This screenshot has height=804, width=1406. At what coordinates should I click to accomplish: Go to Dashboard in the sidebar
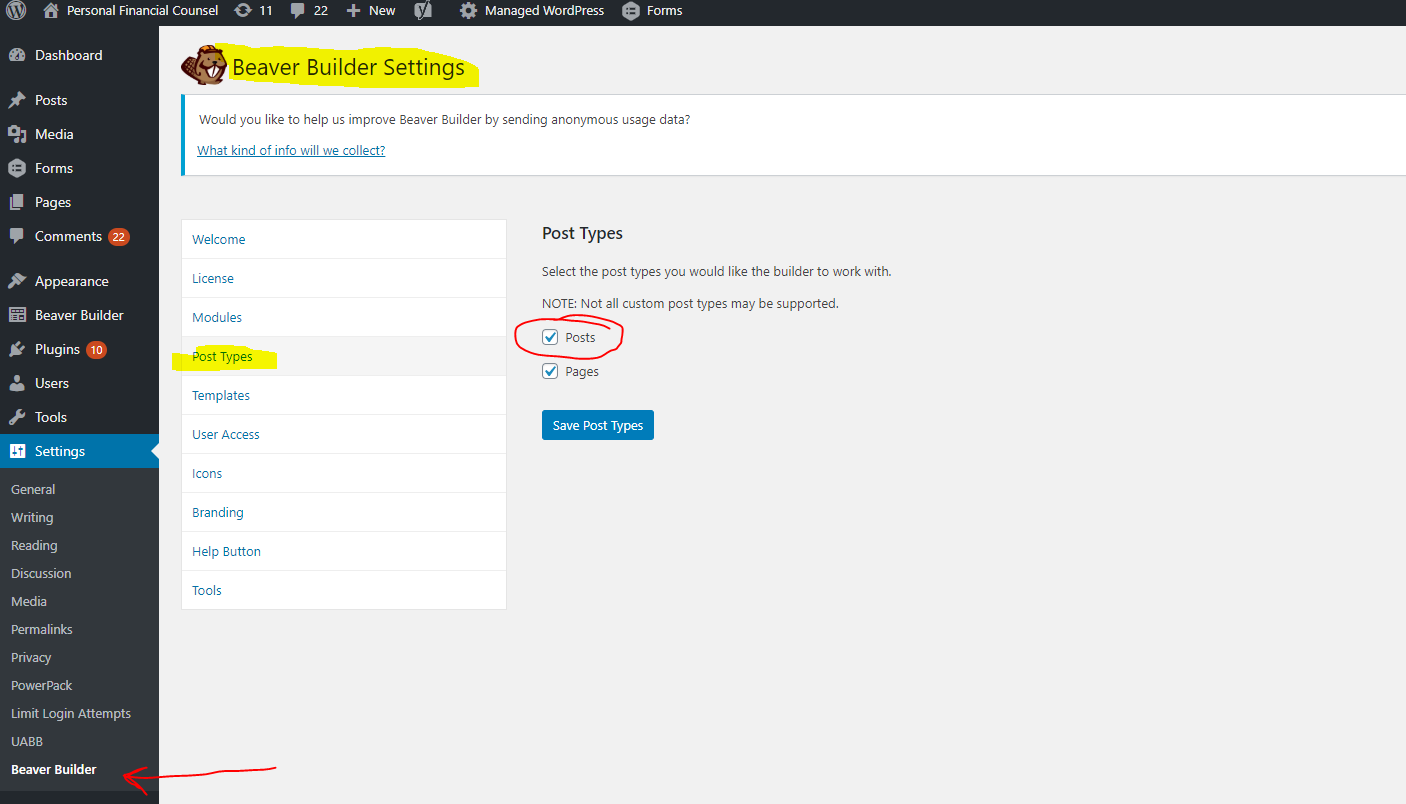click(x=68, y=55)
